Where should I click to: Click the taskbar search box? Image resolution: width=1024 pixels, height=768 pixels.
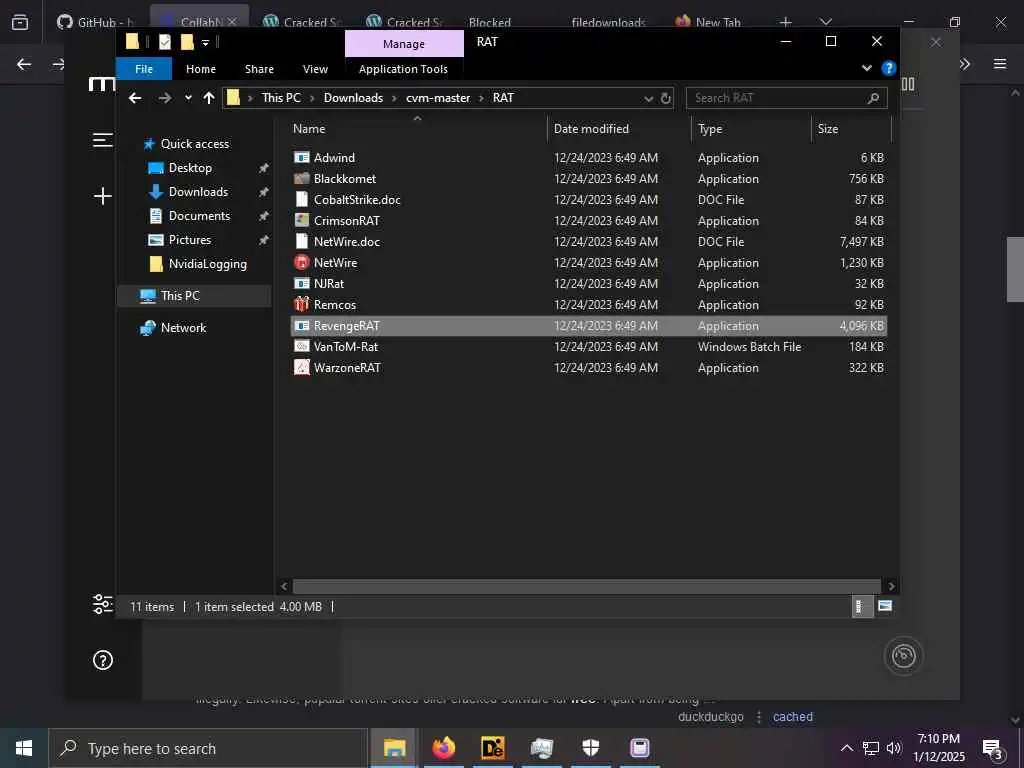pos(208,748)
